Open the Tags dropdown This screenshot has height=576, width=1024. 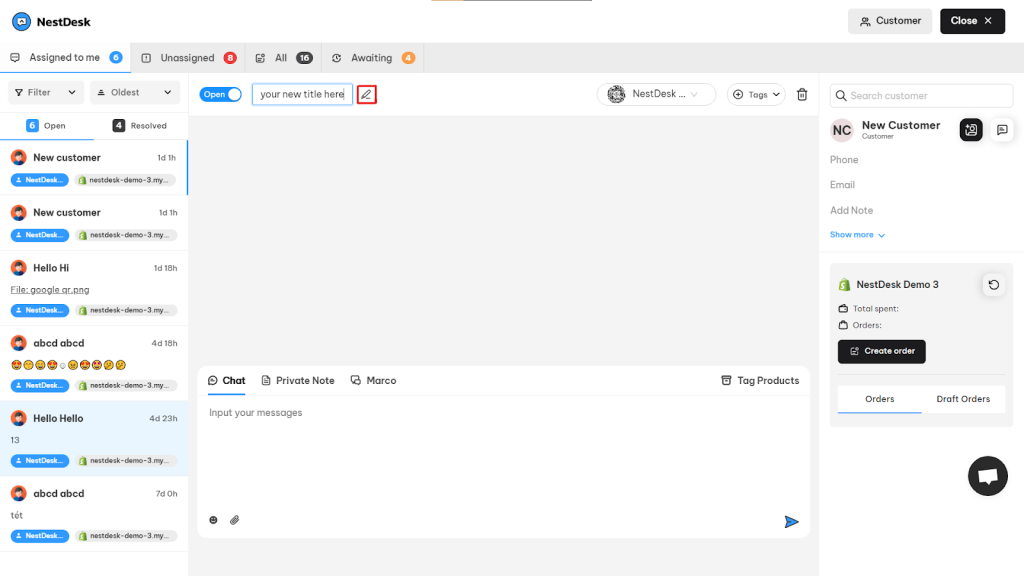[756, 95]
